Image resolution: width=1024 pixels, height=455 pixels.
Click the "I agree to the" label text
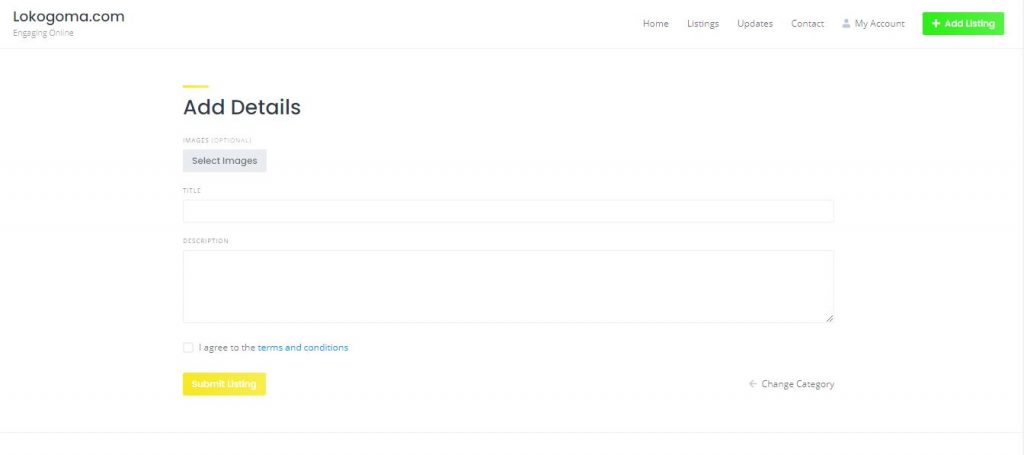pyautogui.click(x=227, y=348)
